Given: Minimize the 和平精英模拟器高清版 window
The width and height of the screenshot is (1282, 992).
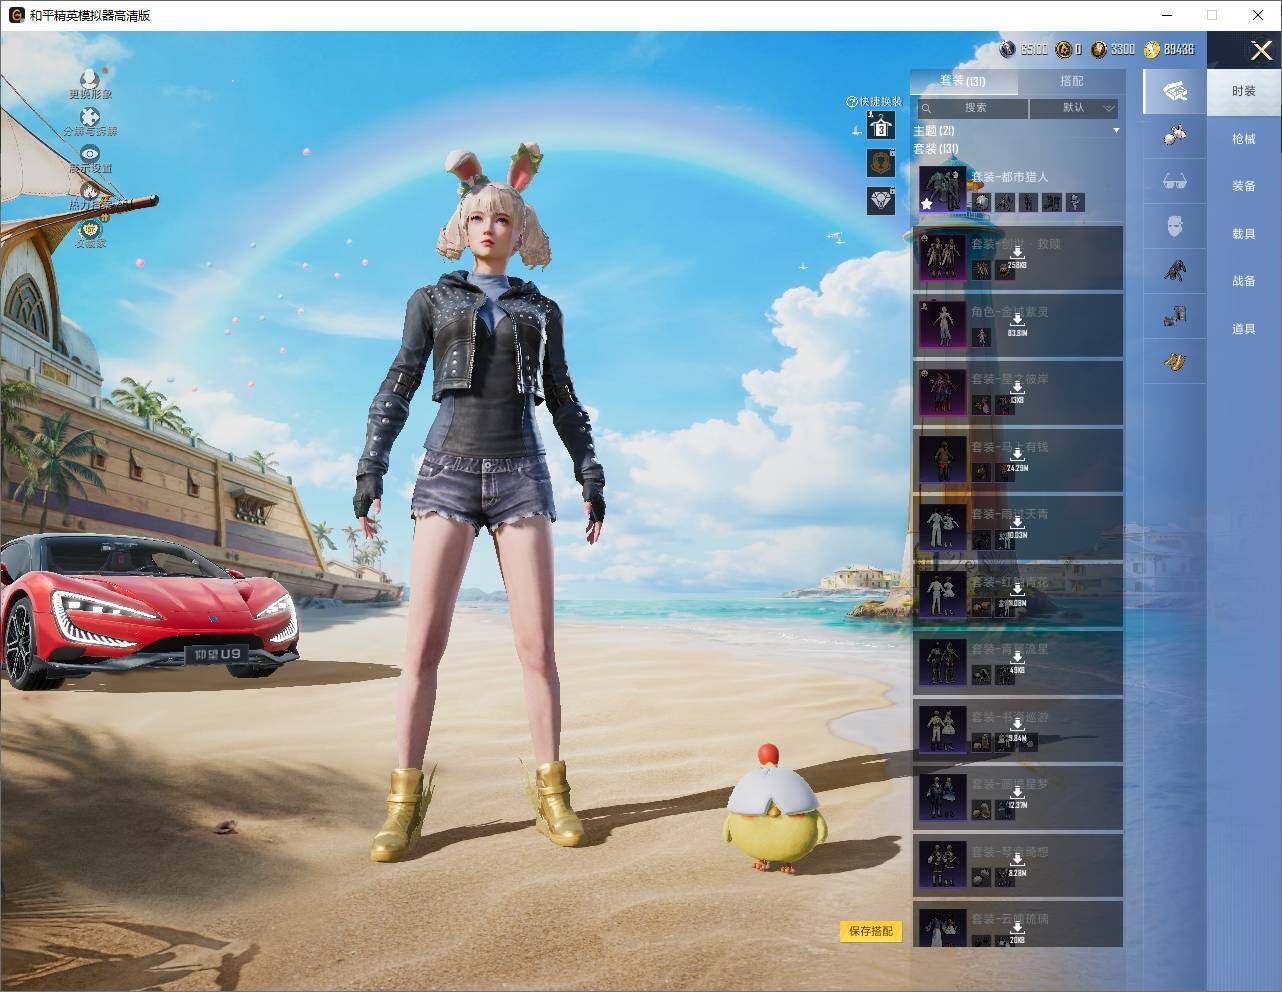Looking at the screenshot, I should point(1166,15).
